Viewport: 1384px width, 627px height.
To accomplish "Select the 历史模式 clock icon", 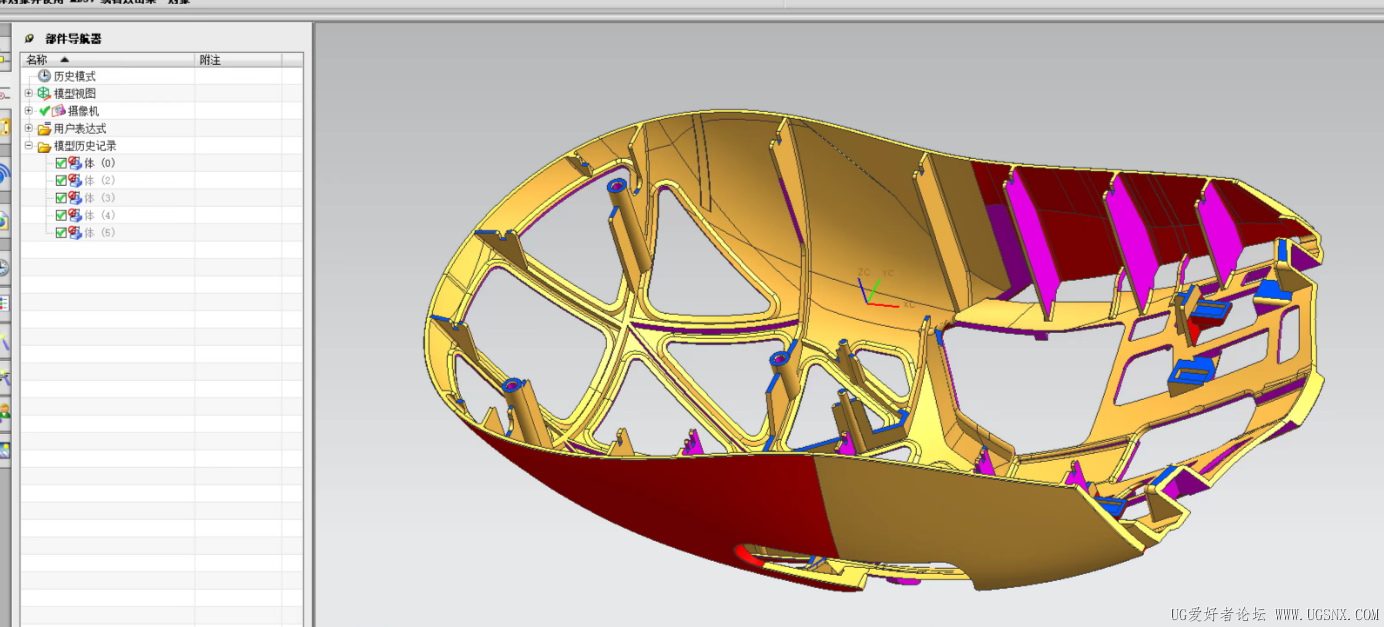I will [x=44, y=76].
